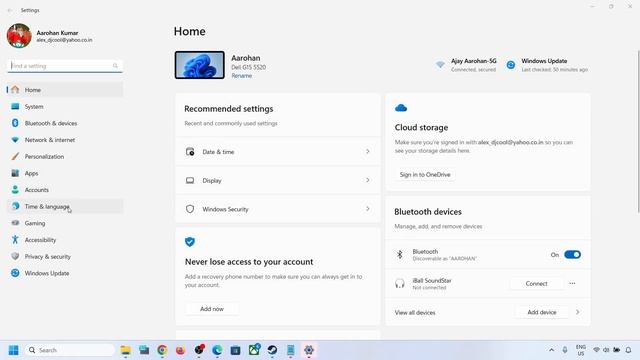Viewport: 640px width, 360px height.
Task: Click the Add device button
Action: [x=542, y=312]
